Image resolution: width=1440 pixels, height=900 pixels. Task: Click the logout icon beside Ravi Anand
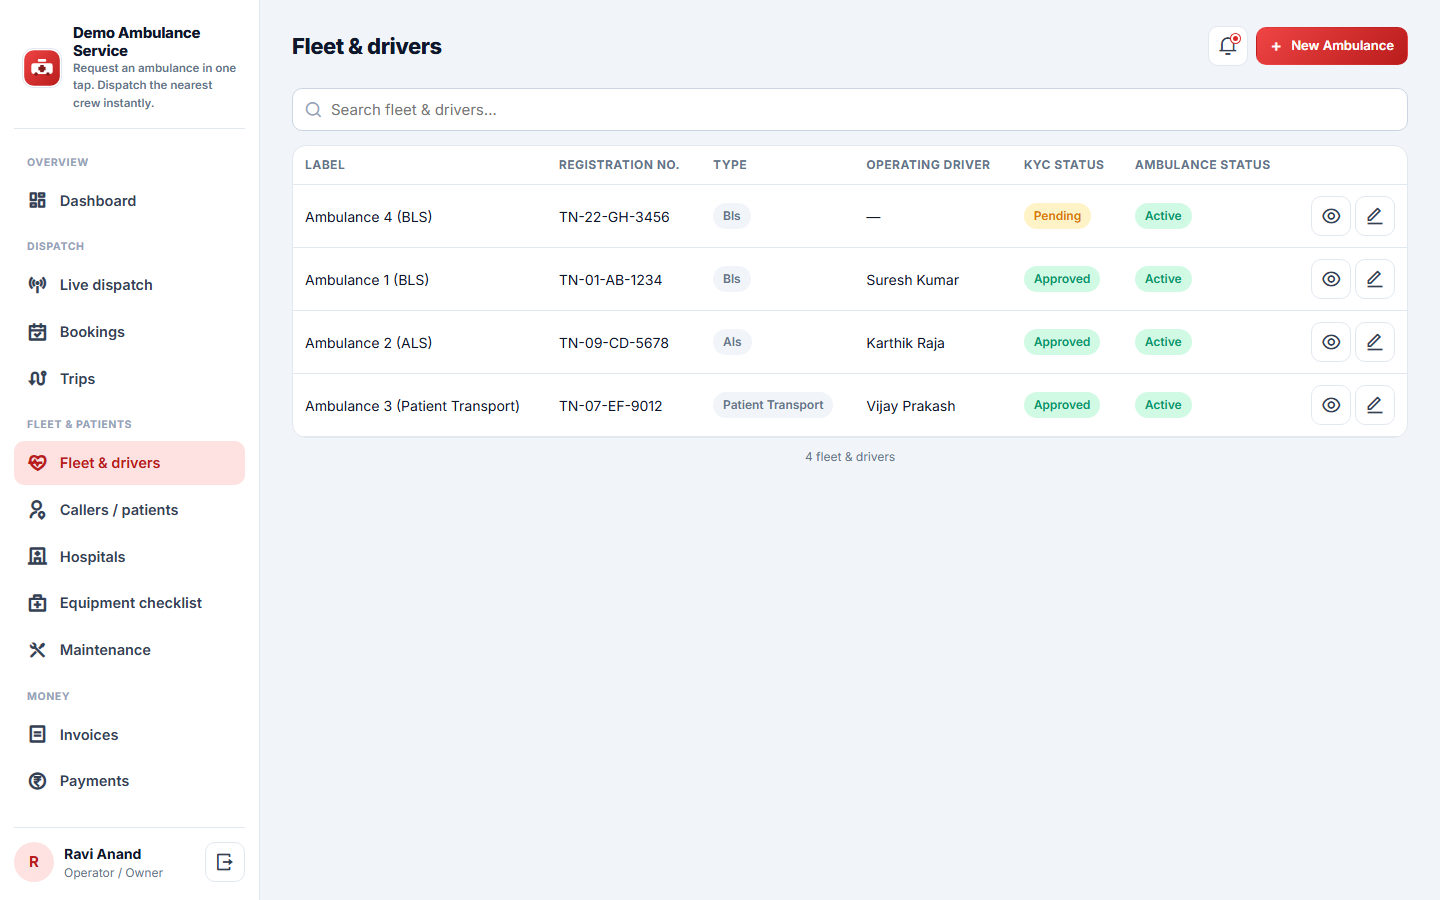coord(225,862)
